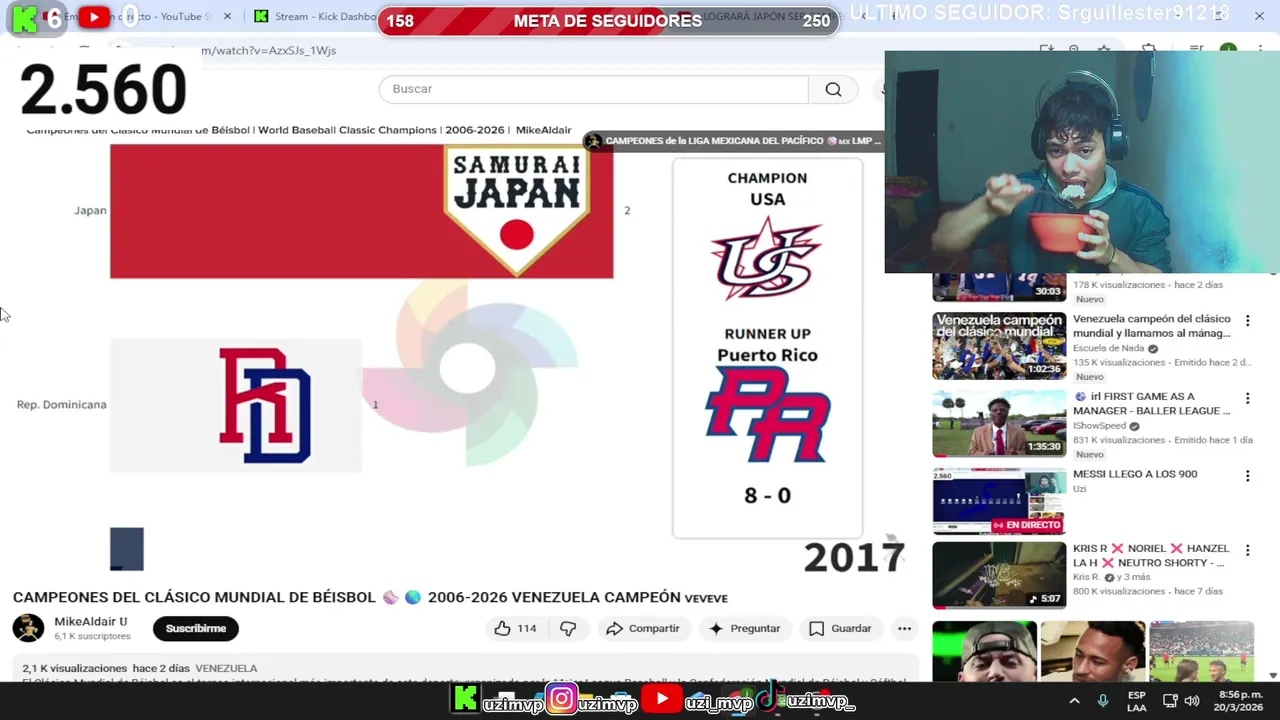1280x720 pixels.
Task: Open the taskbar network icon
Action: pyautogui.click(x=1169, y=701)
